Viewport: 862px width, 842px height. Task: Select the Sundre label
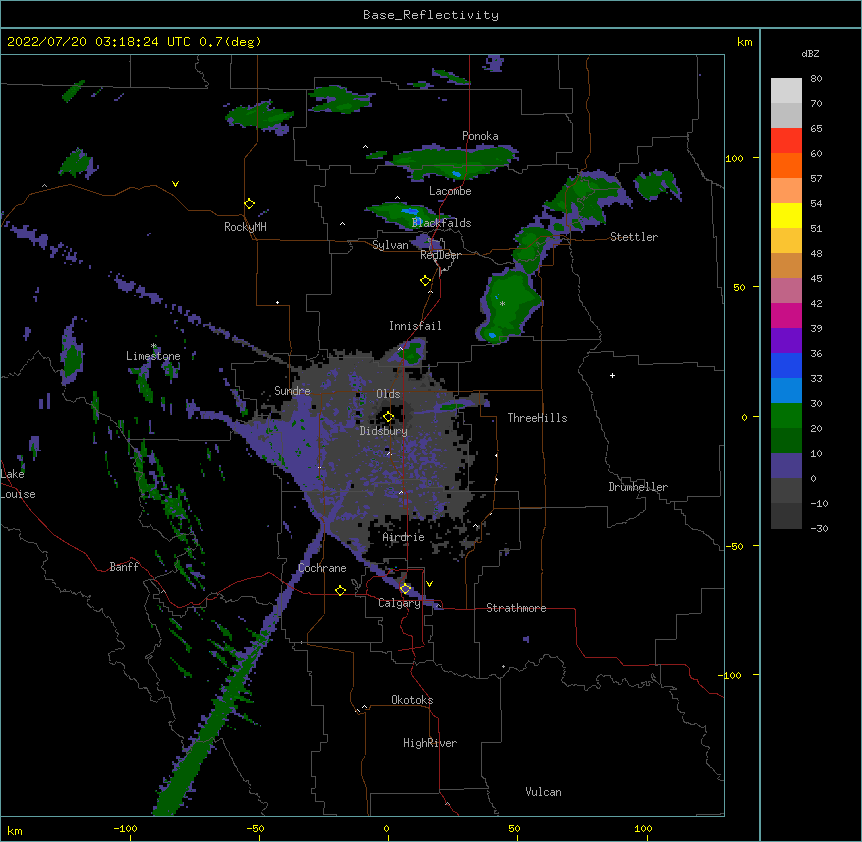[292, 391]
